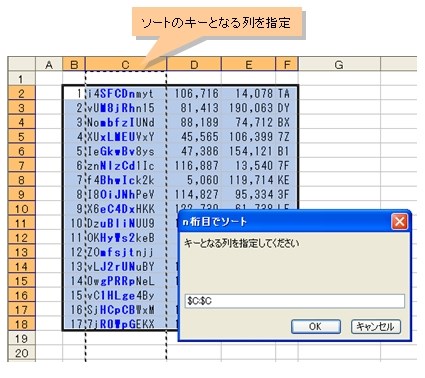Screen dimensions: 425x378
Task: Click cell with value 14,078
Action: [248, 93]
